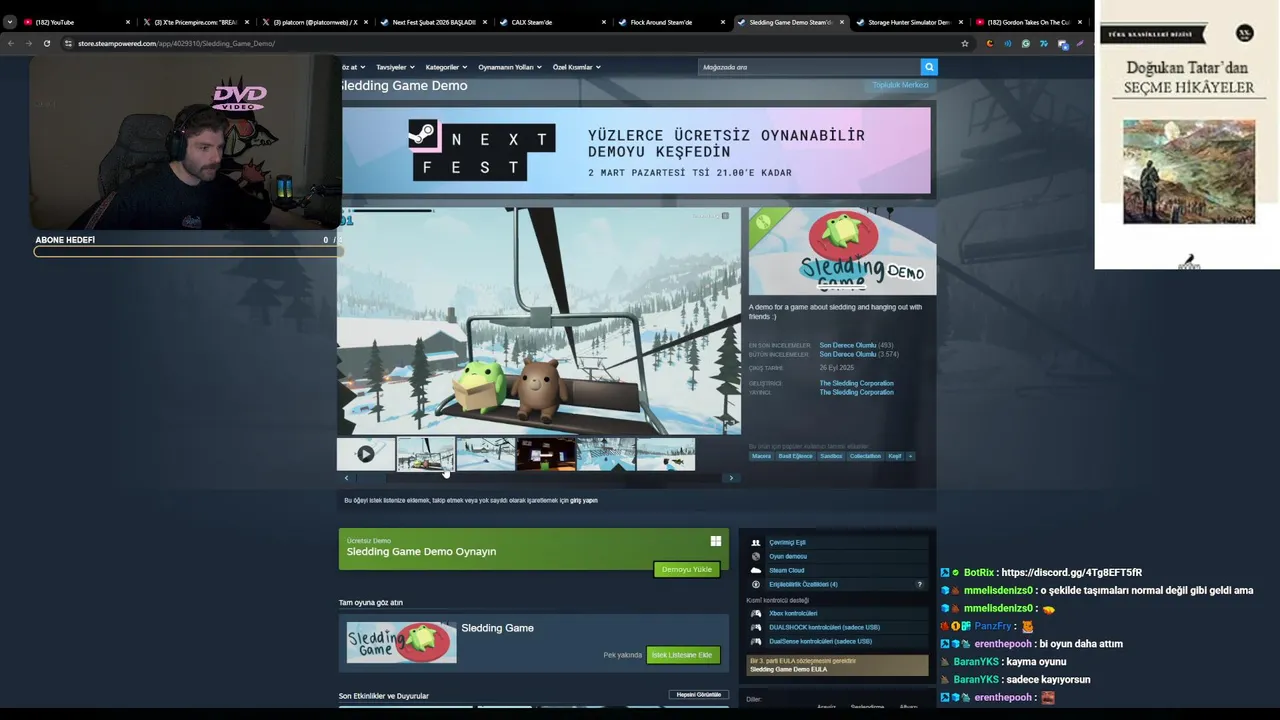Click the store search magnifier icon
Viewport: 1280px width, 720px height.
929,67
